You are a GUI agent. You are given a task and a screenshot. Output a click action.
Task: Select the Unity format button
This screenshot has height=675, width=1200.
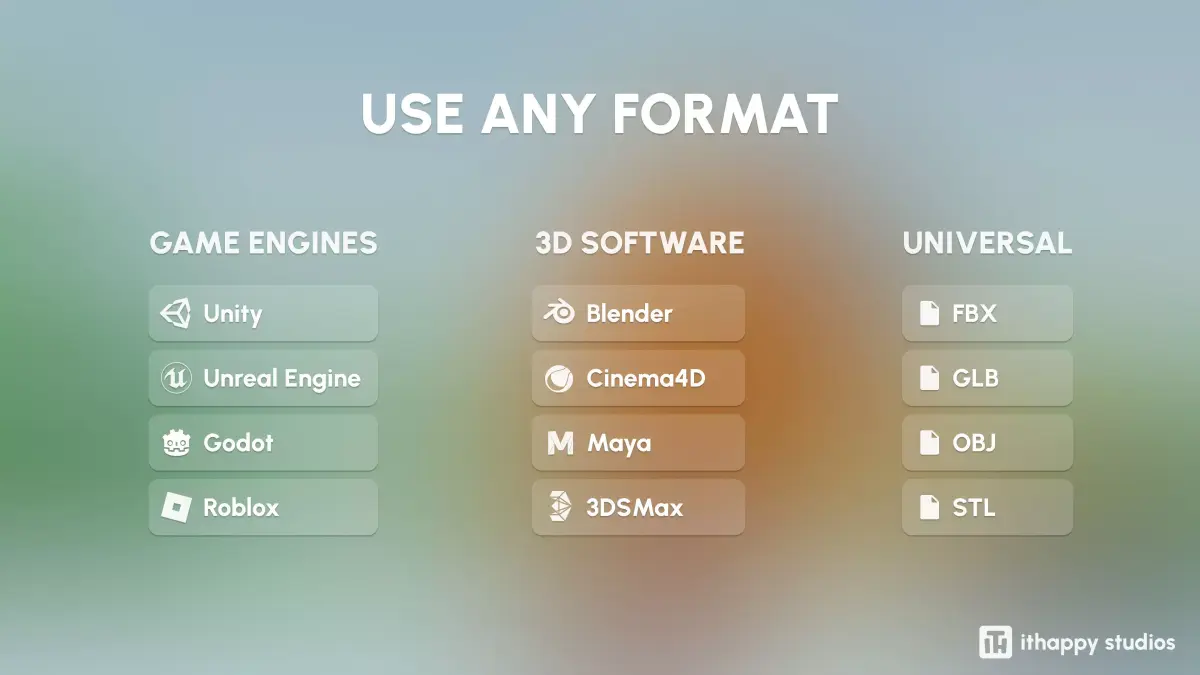263,314
